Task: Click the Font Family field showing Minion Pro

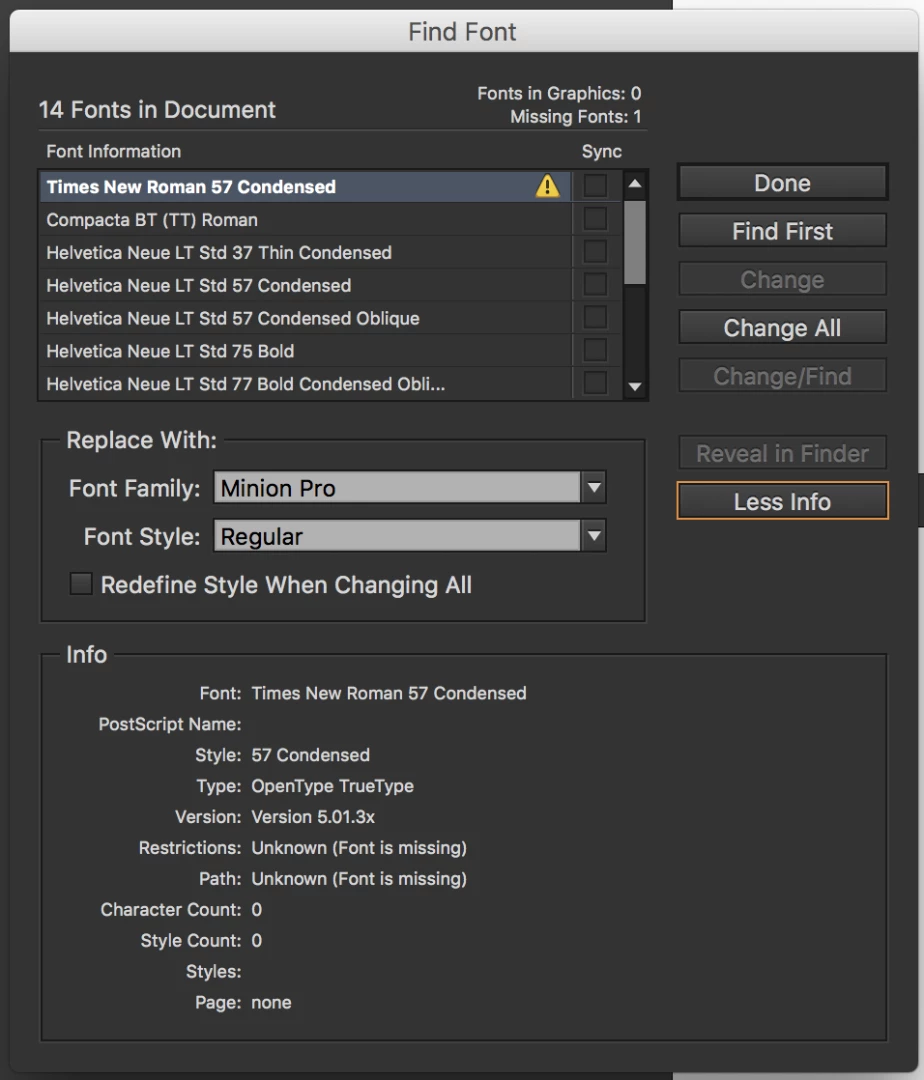Action: click(x=397, y=488)
